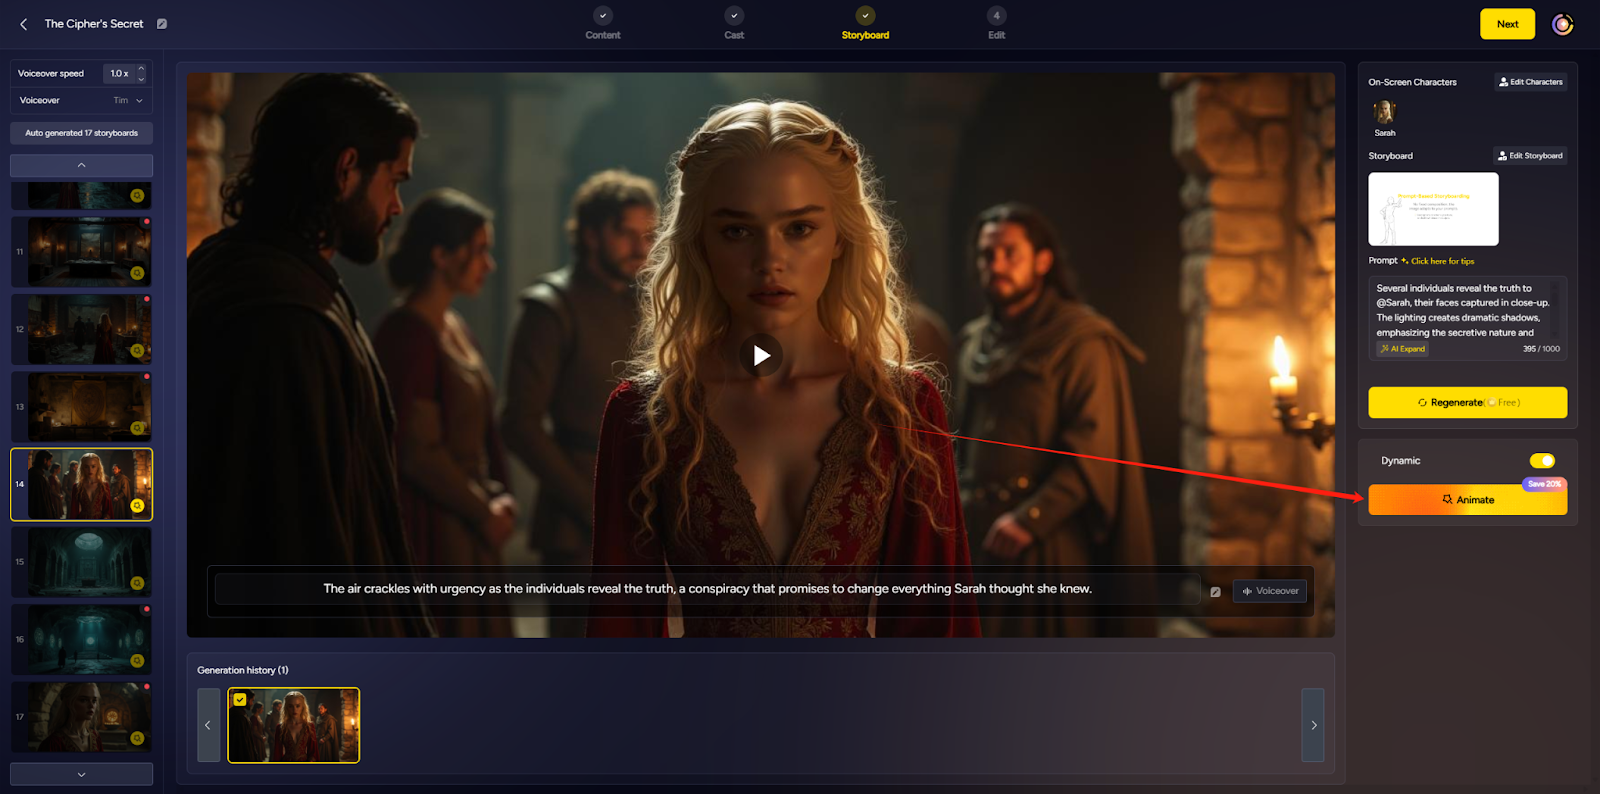The image size is (1600, 794).
Task: Click the back arrow beside The Cipher's Secret
Action: [24, 24]
